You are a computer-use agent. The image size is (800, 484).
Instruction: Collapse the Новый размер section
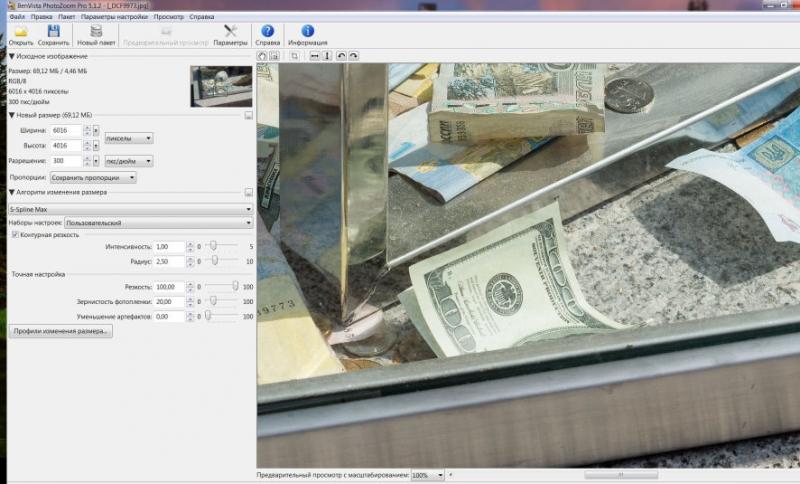coord(12,115)
